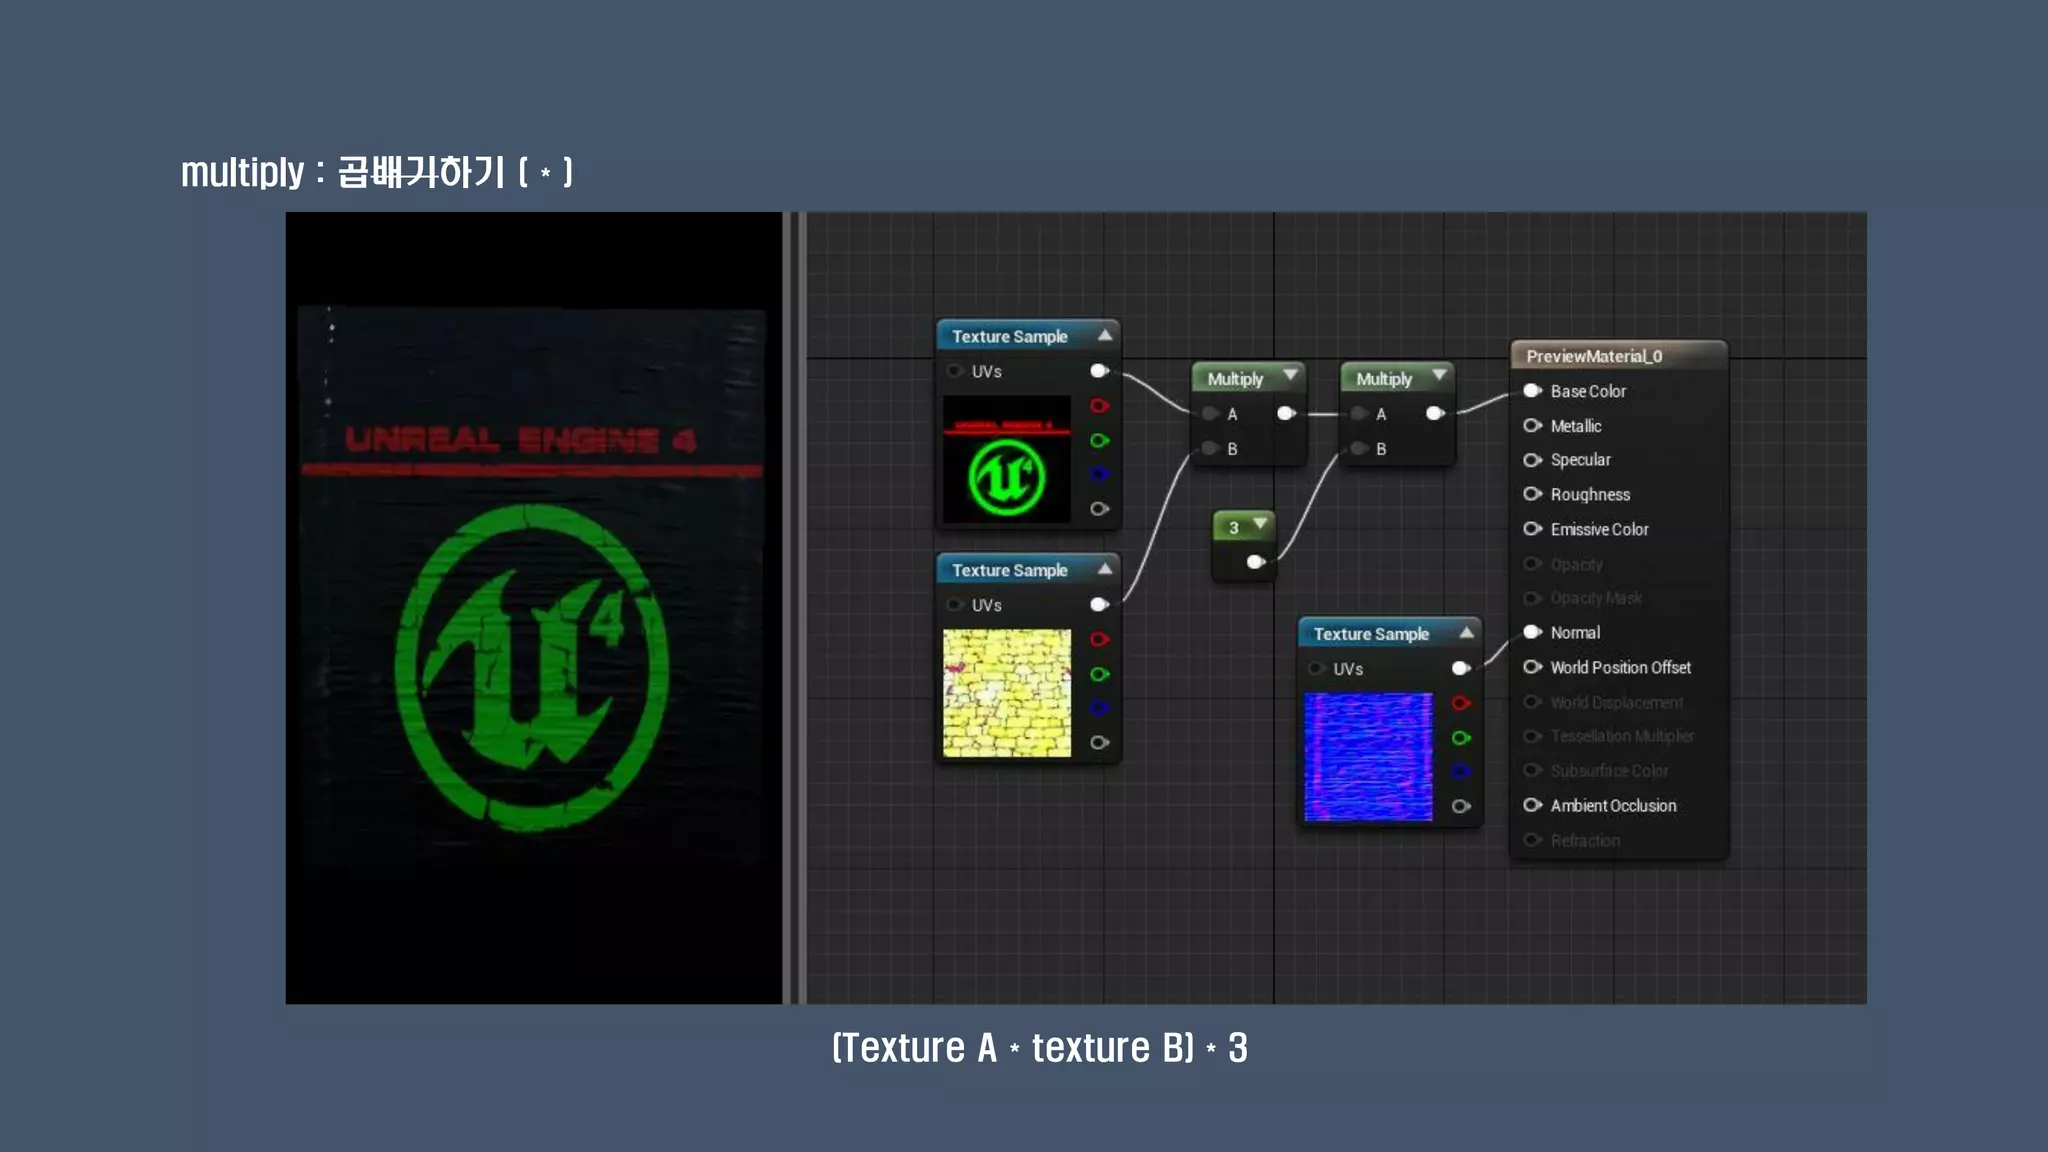The height and width of the screenshot is (1152, 2048).
Task: Click the World Position Offset pin
Action: click(x=1532, y=667)
